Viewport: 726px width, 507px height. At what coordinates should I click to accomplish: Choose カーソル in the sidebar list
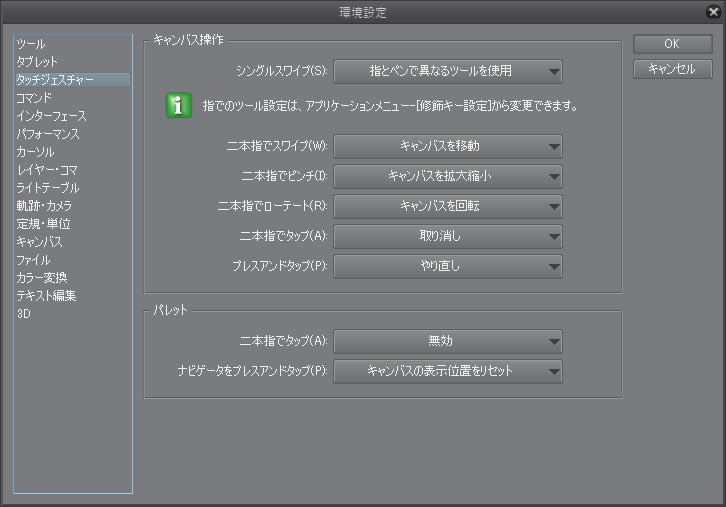coord(35,152)
